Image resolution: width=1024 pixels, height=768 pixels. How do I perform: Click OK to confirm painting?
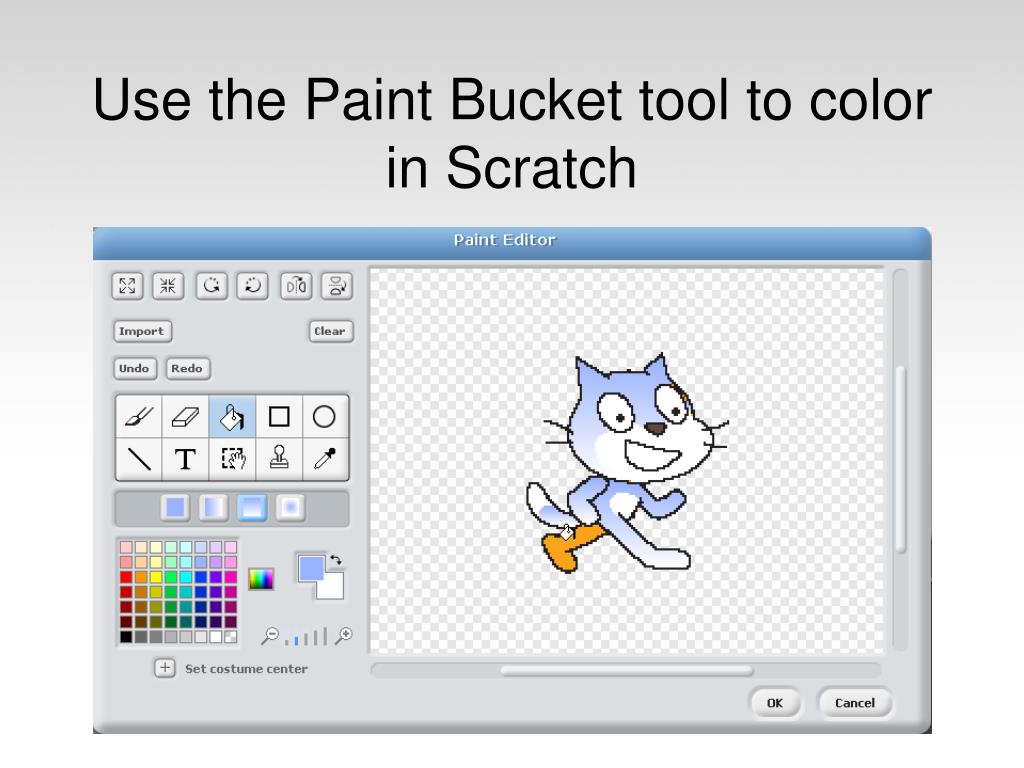[775, 703]
